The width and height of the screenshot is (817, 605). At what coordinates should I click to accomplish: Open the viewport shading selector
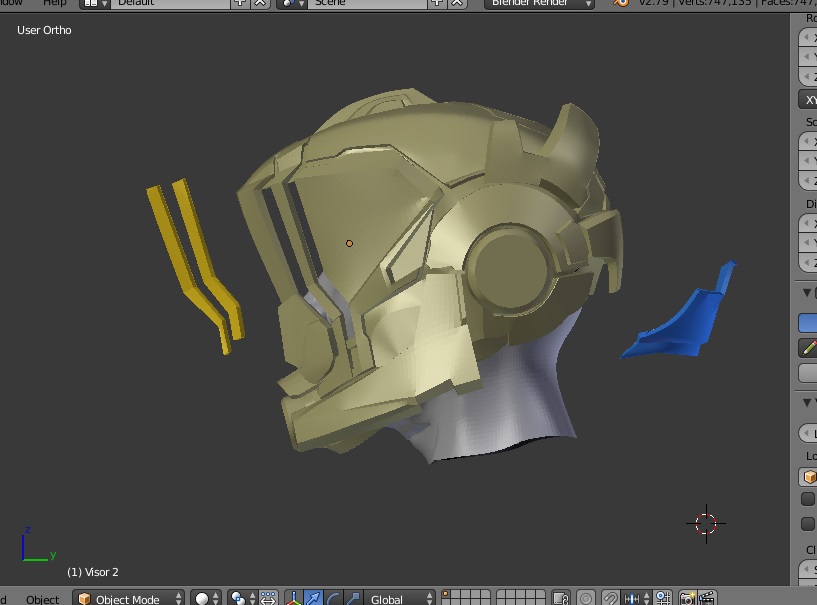206,598
